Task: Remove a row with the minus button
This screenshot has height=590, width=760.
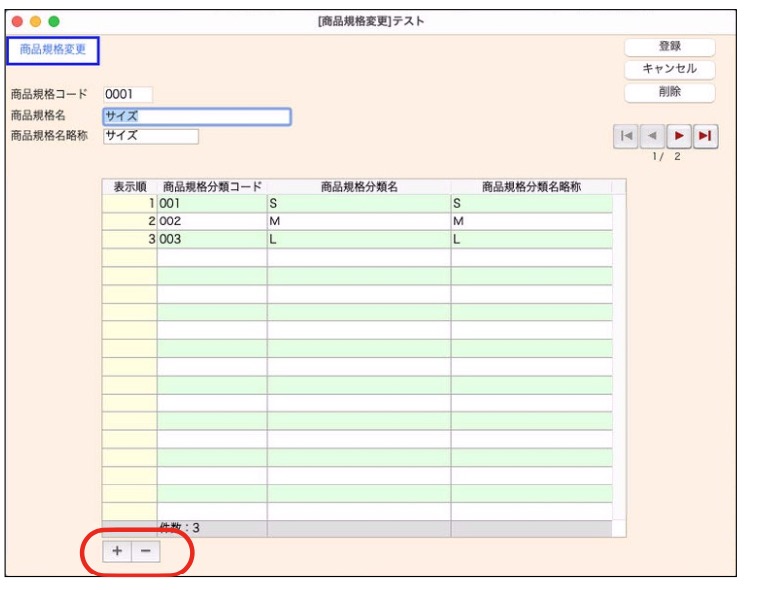Action: [145, 552]
